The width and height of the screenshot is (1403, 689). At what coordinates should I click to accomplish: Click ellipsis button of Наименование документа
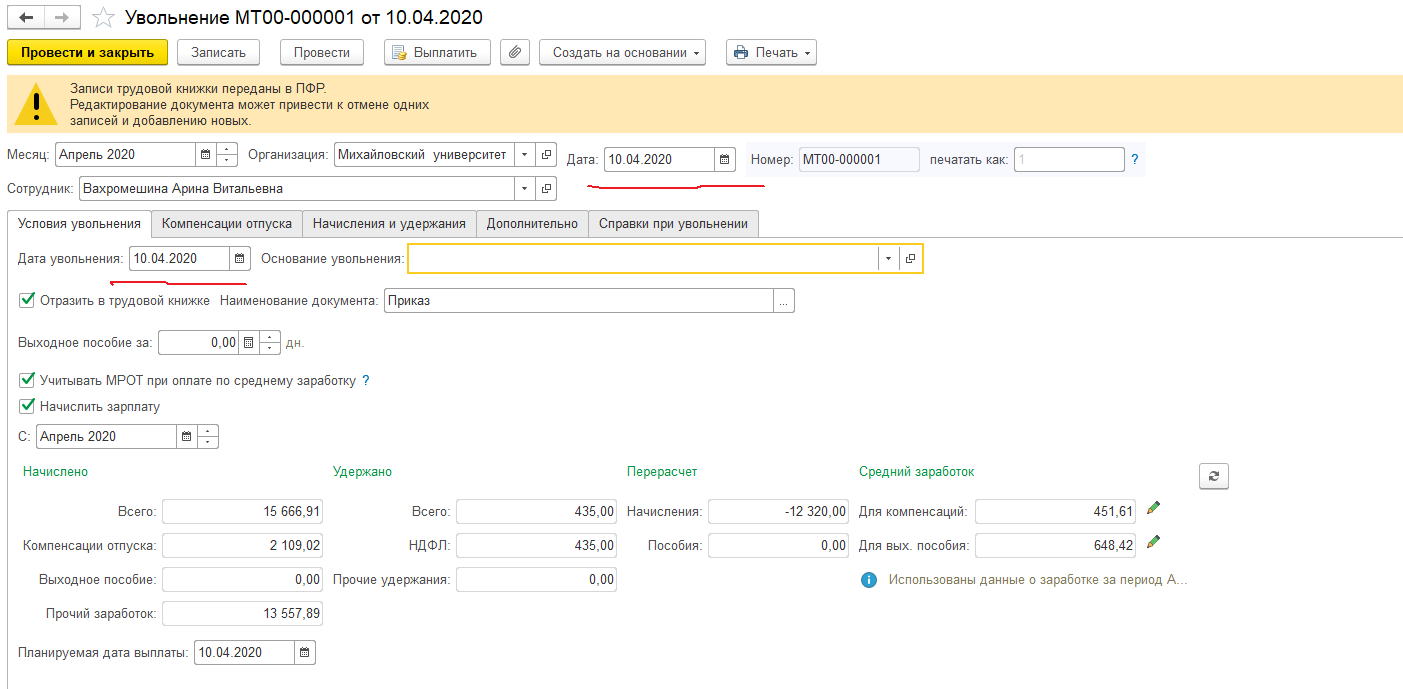tap(784, 301)
